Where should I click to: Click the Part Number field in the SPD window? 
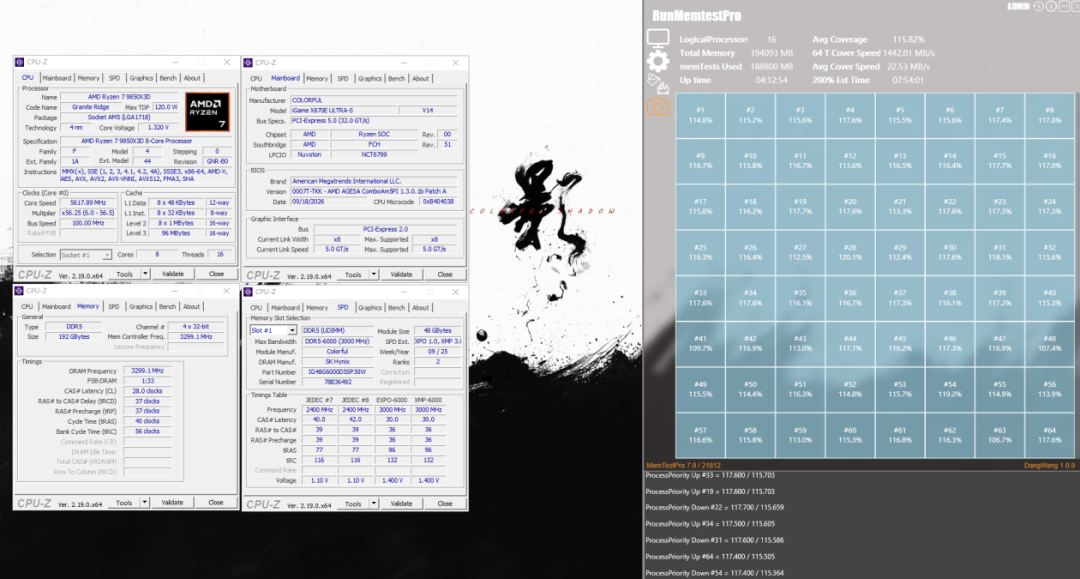tap(338, 372)
